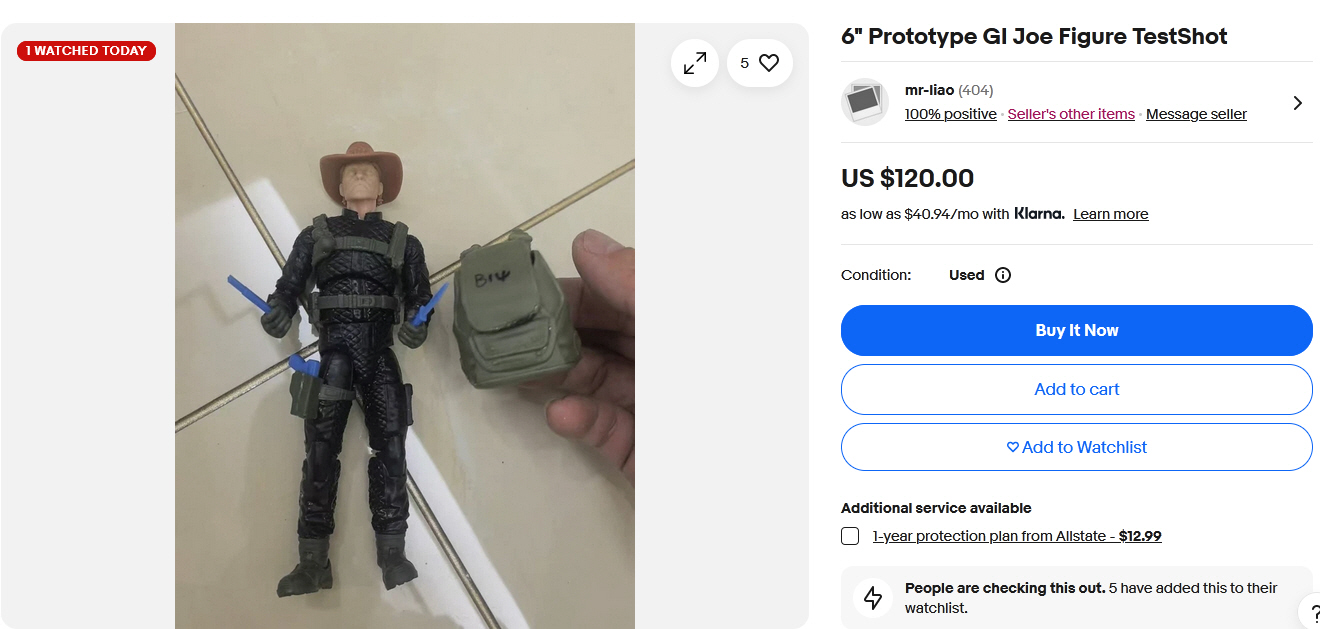
Task: Open Seller's other items link
Action: point(1071,114)
